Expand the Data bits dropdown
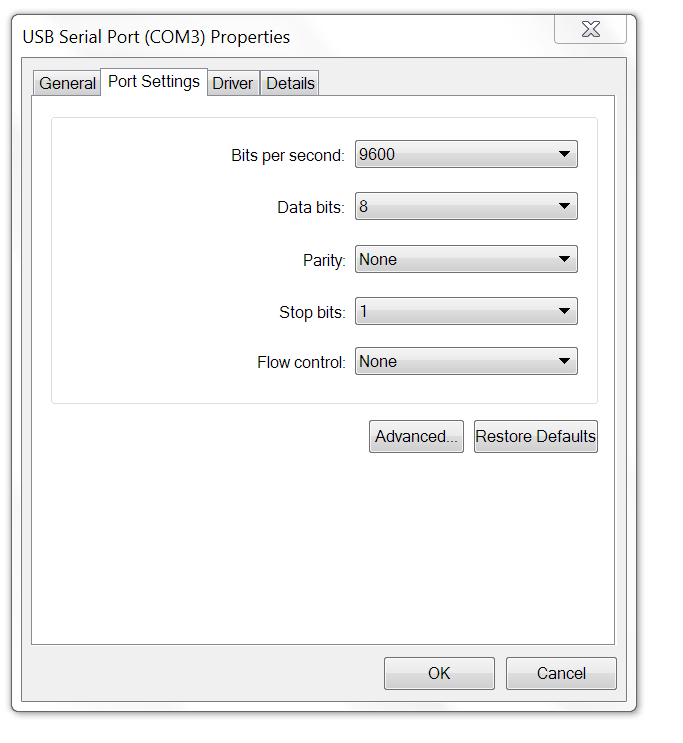The image size is (683, 743). click(x=466, y=206)
